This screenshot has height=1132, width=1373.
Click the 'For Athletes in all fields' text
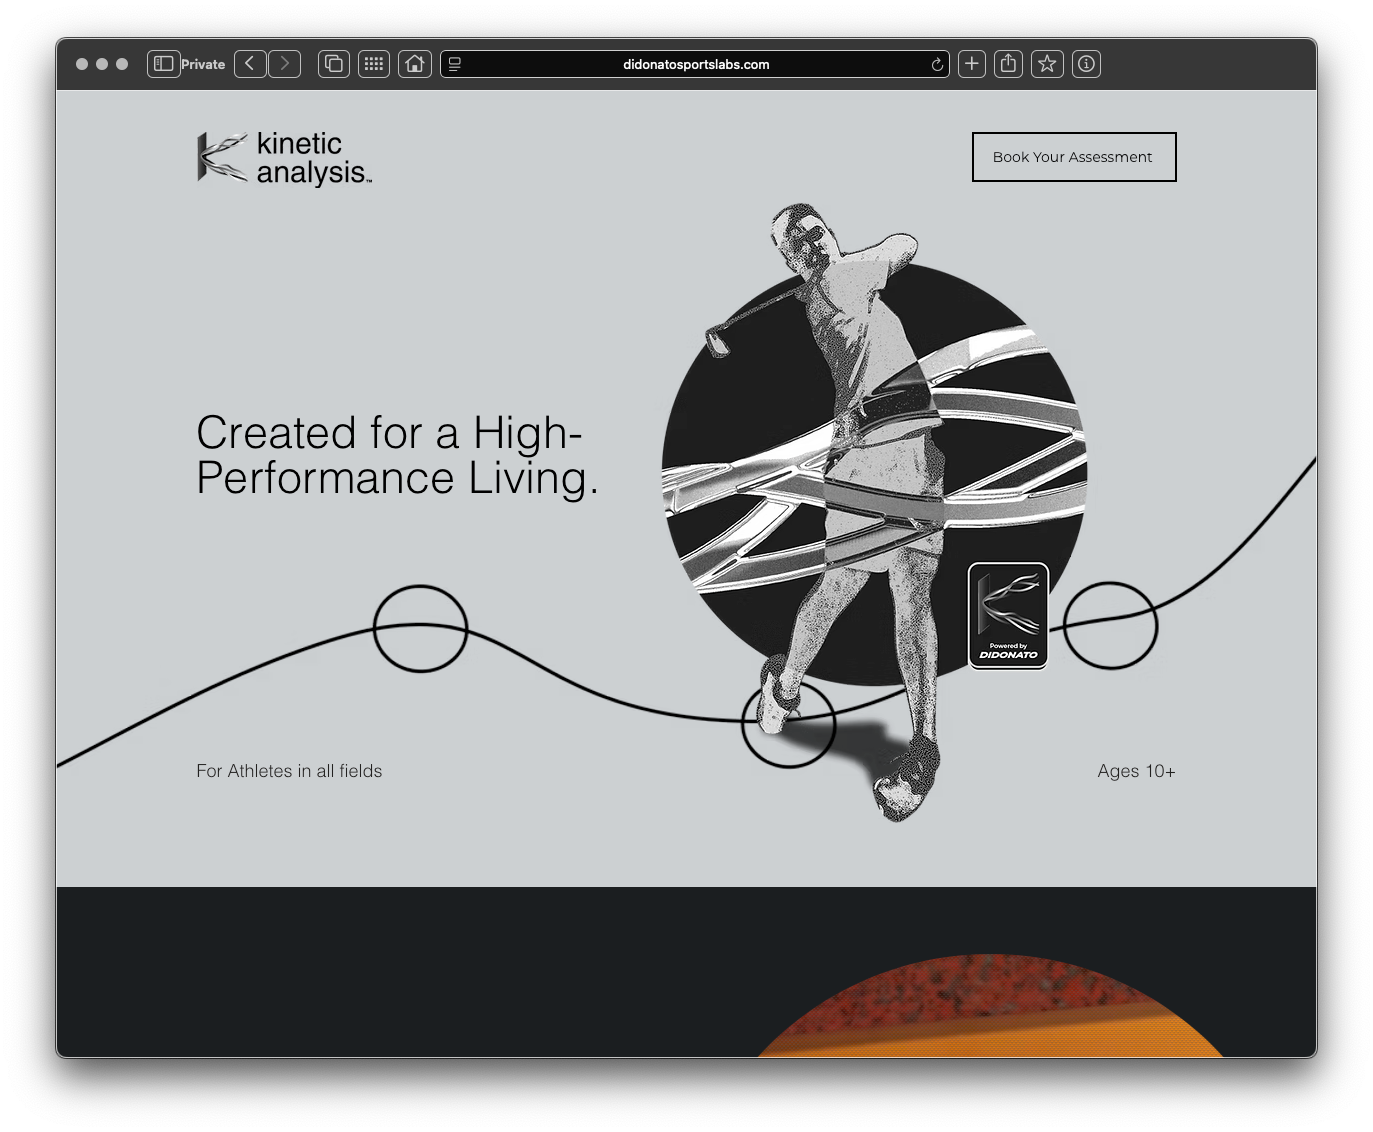coord(289,771)
